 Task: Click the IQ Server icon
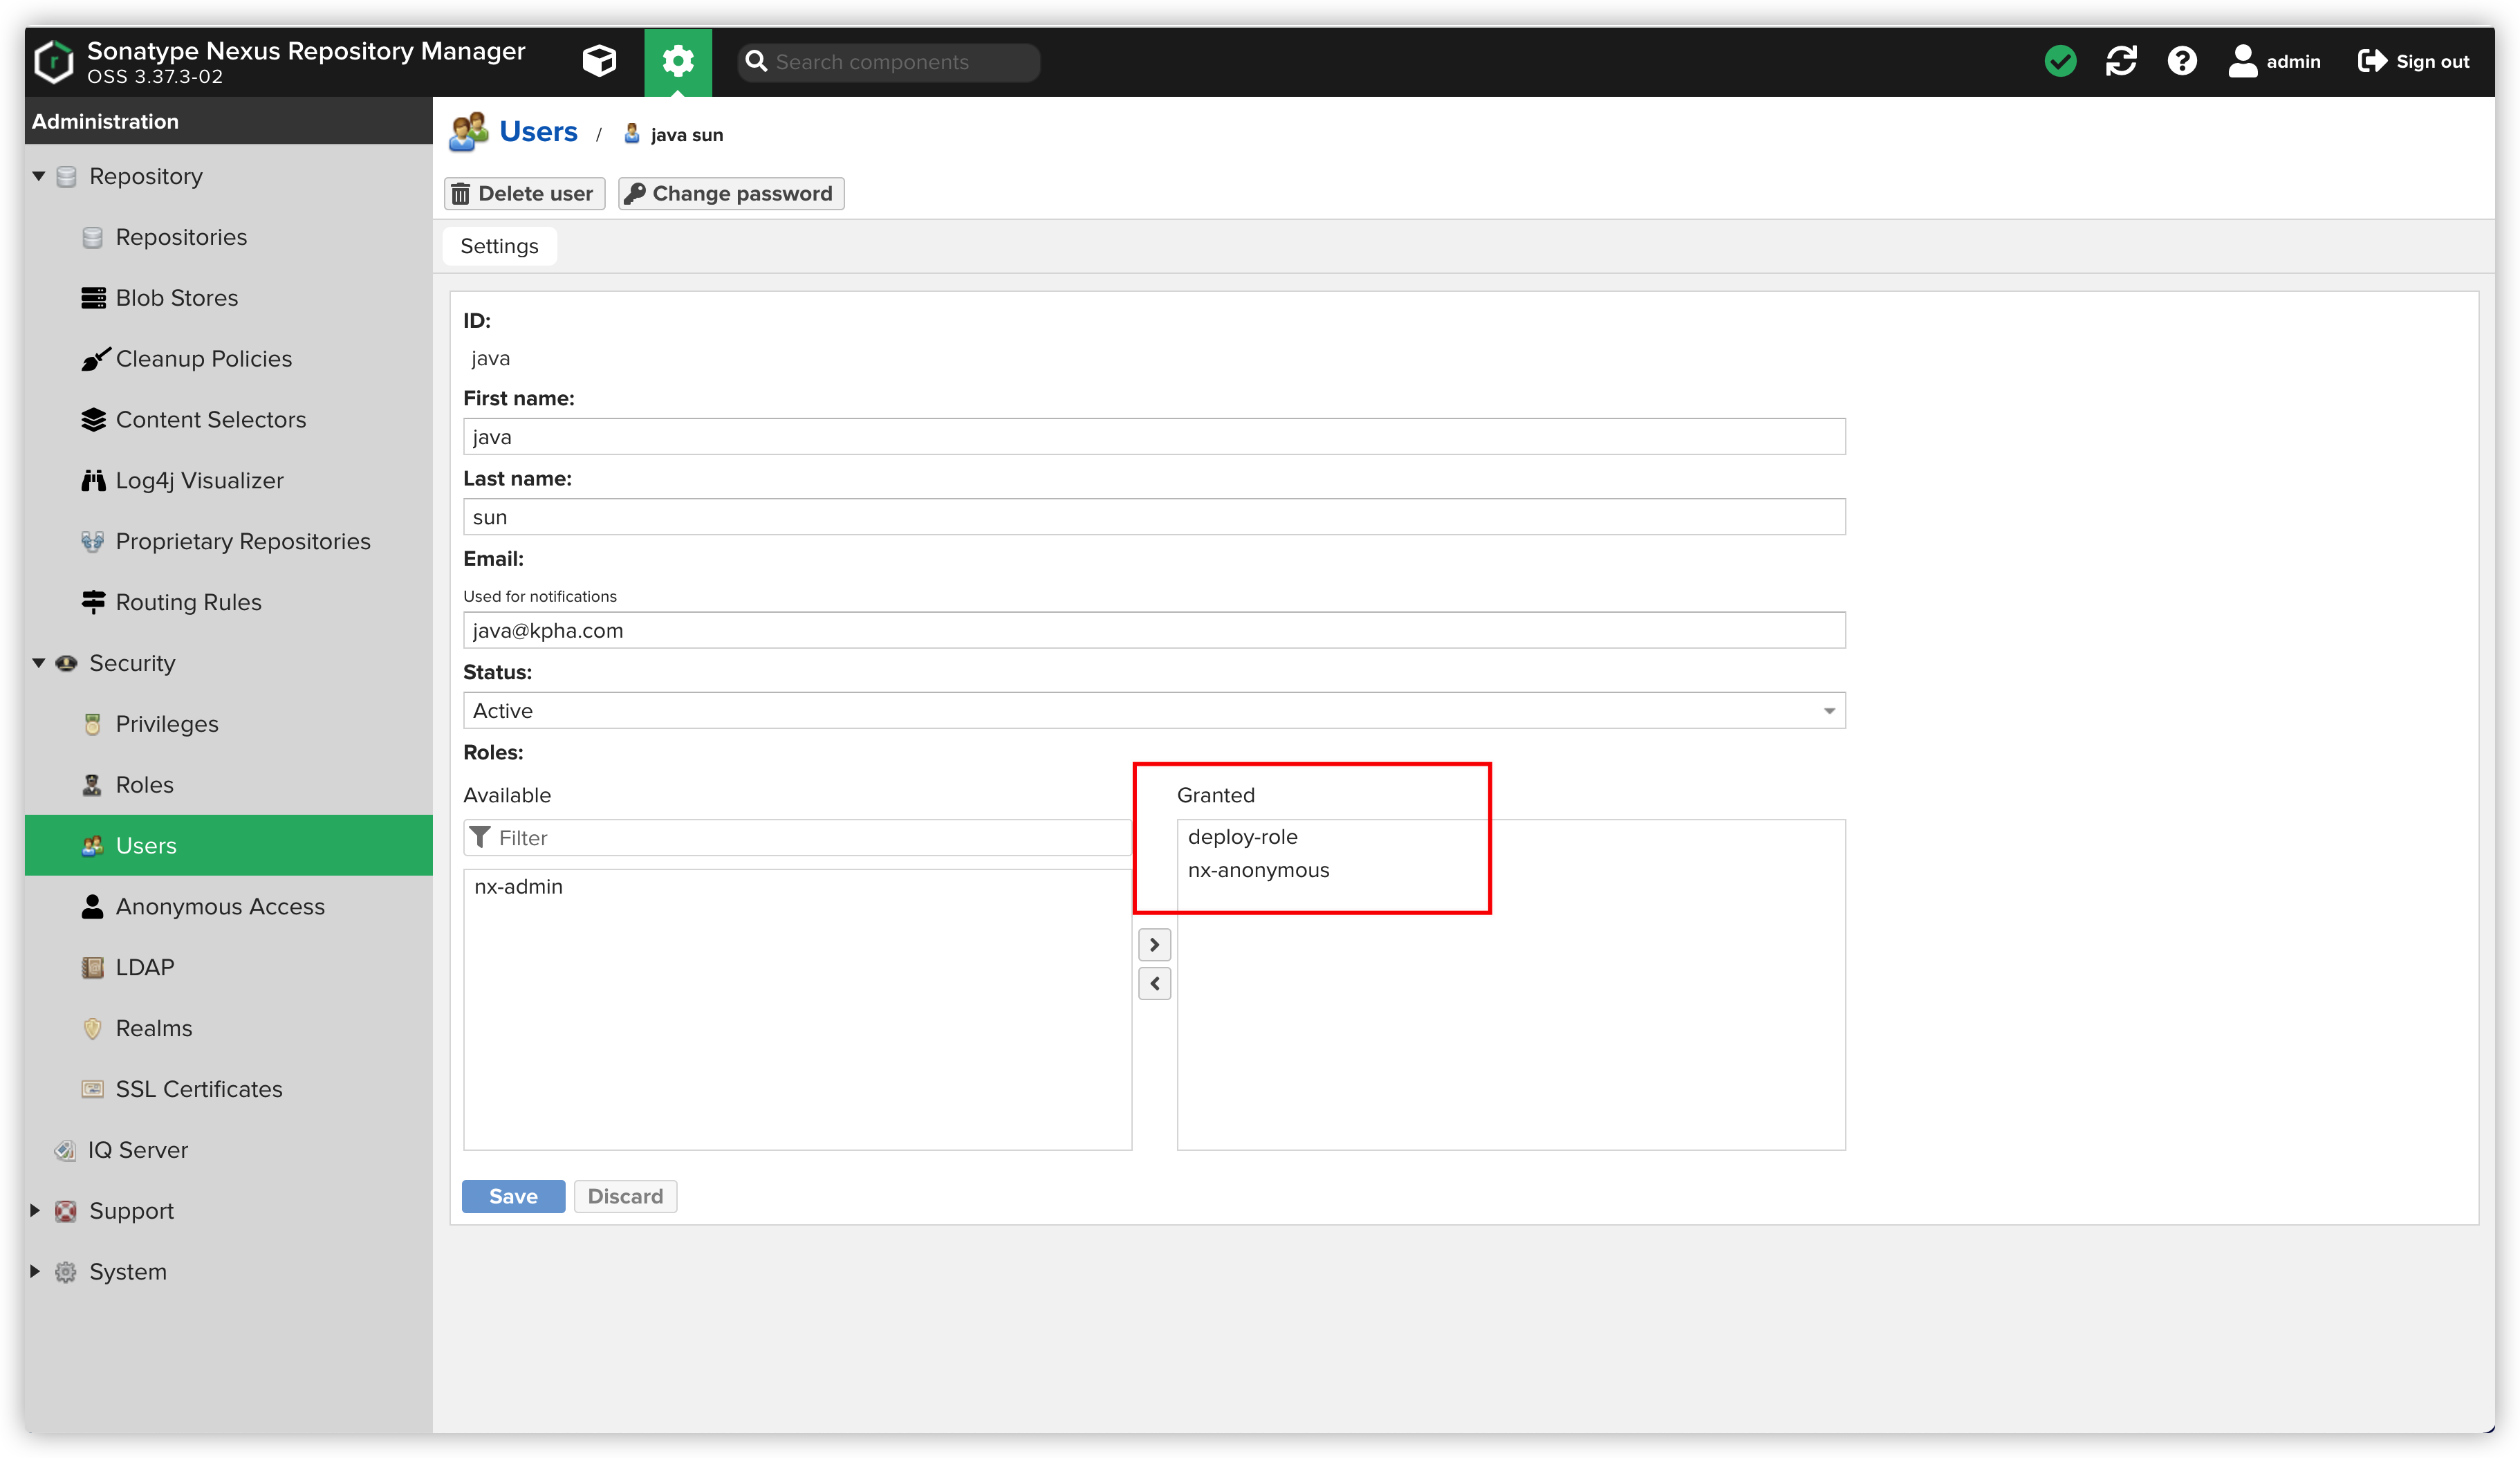click(x=66, y=1150)
